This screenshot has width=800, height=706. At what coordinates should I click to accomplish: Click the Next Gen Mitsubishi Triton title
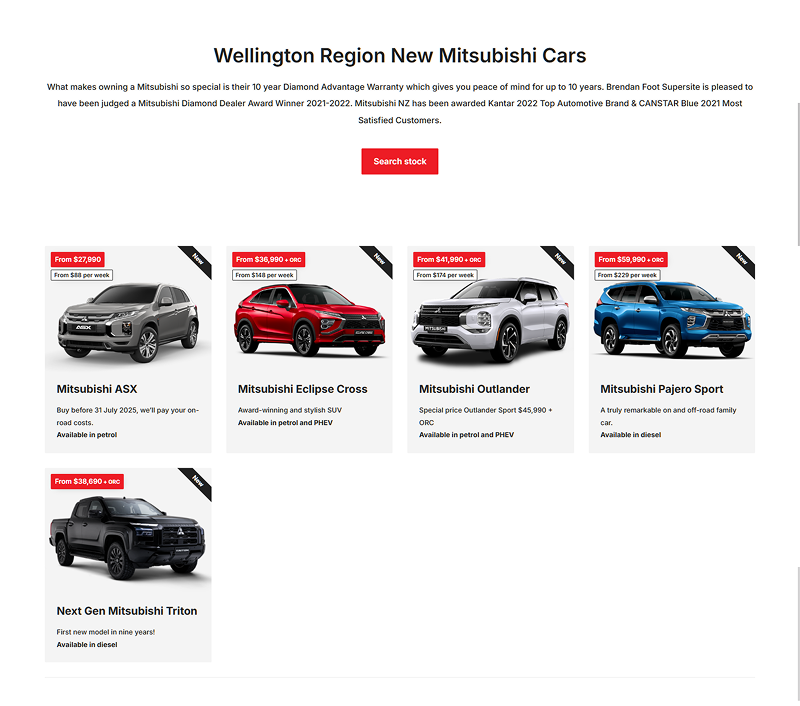pos(127,611)
